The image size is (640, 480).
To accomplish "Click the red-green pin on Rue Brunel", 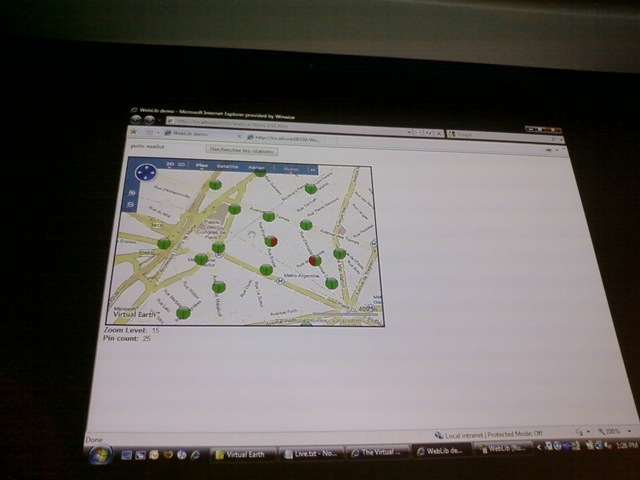I will pos(271,241).
